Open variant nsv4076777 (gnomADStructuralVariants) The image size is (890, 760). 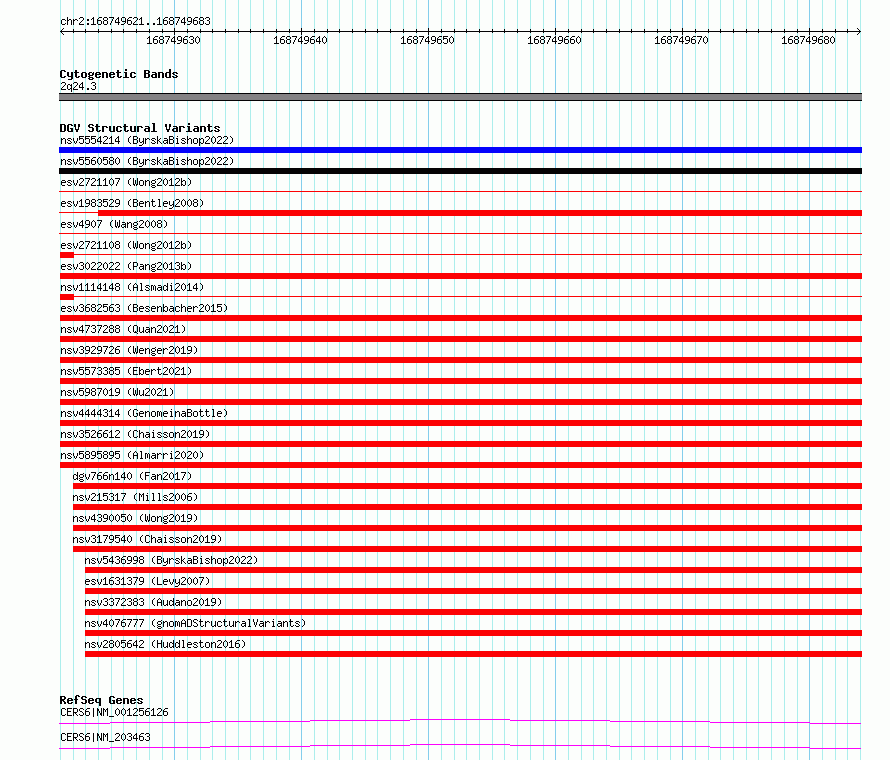point(195,623)
